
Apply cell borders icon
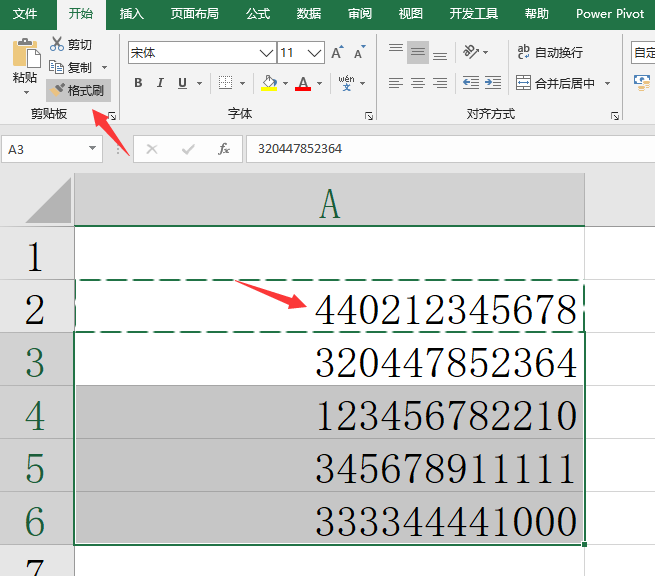click(x=226, y=83)
